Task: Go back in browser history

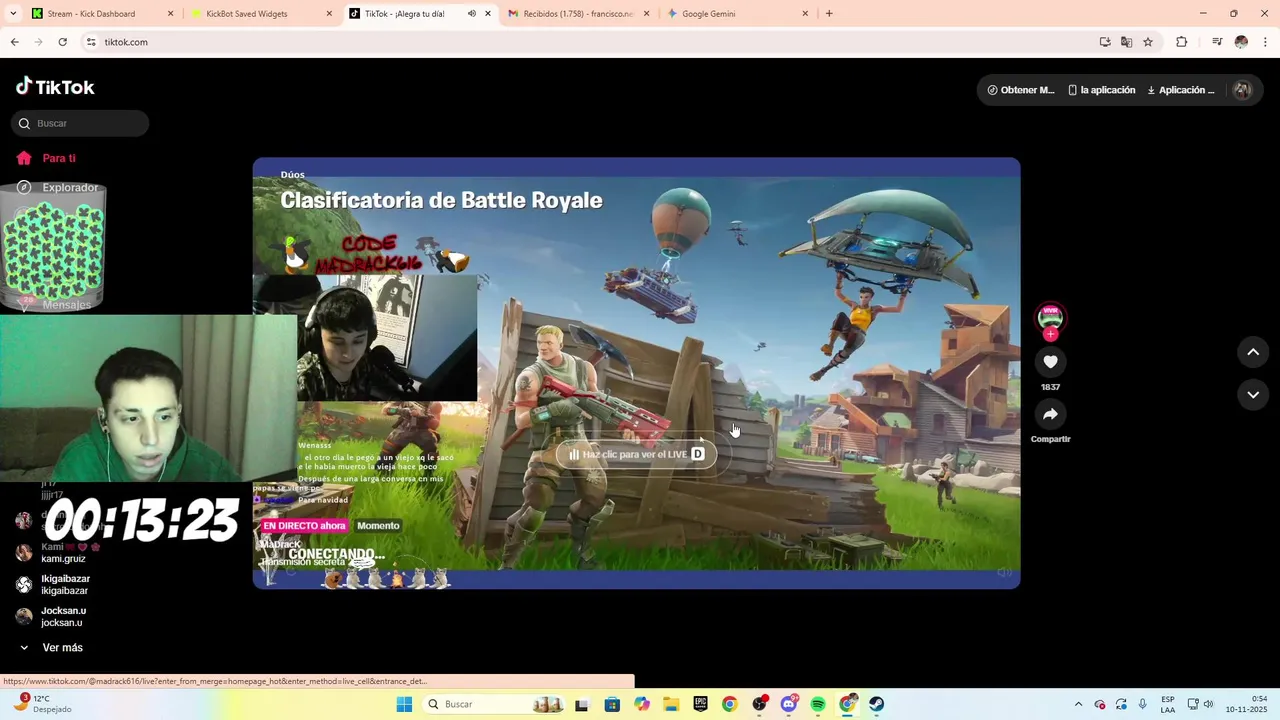Action: tap(14, 42)
